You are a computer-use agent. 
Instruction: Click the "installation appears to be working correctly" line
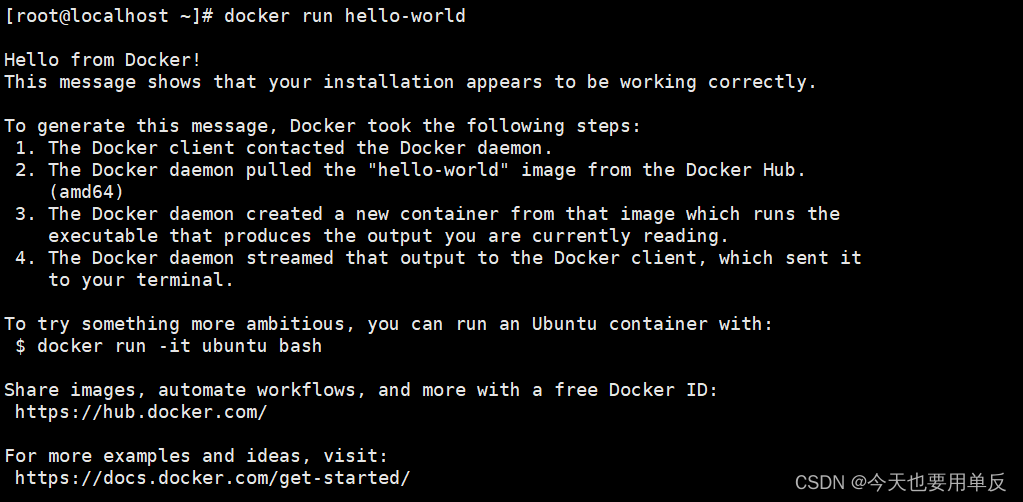coord(410,82)
